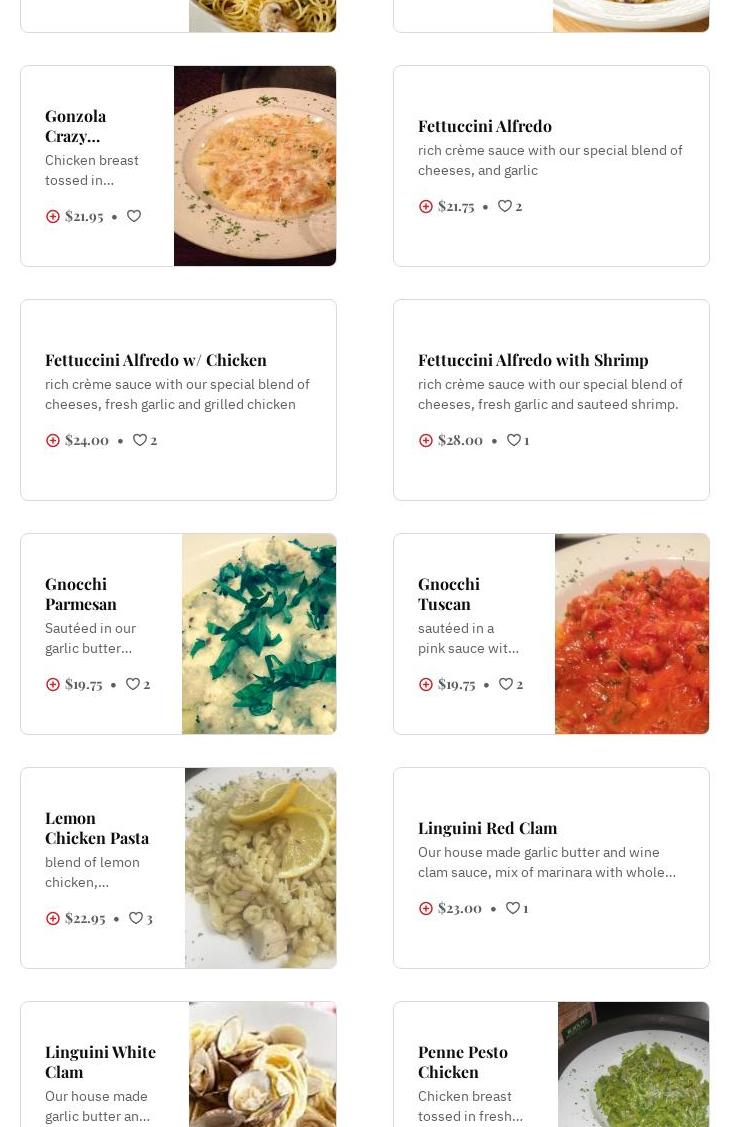Viewport: 750px width, 1127px height.
Task: Add Fettuccini Alfredo to order
Action: click(x=426, y=206)
